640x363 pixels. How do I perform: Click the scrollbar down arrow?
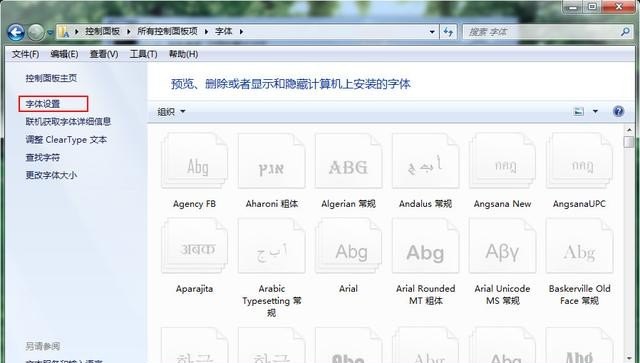tap(629, 358)
